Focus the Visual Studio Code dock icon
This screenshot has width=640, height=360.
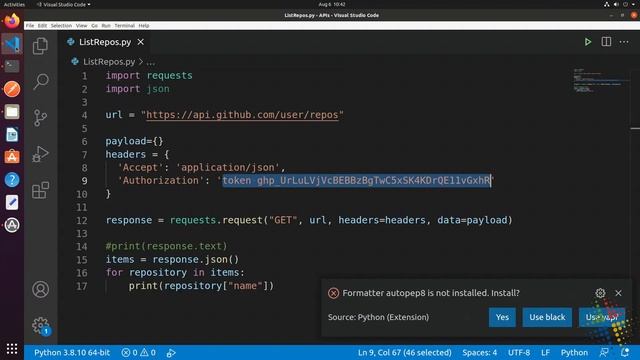[12, 43]
